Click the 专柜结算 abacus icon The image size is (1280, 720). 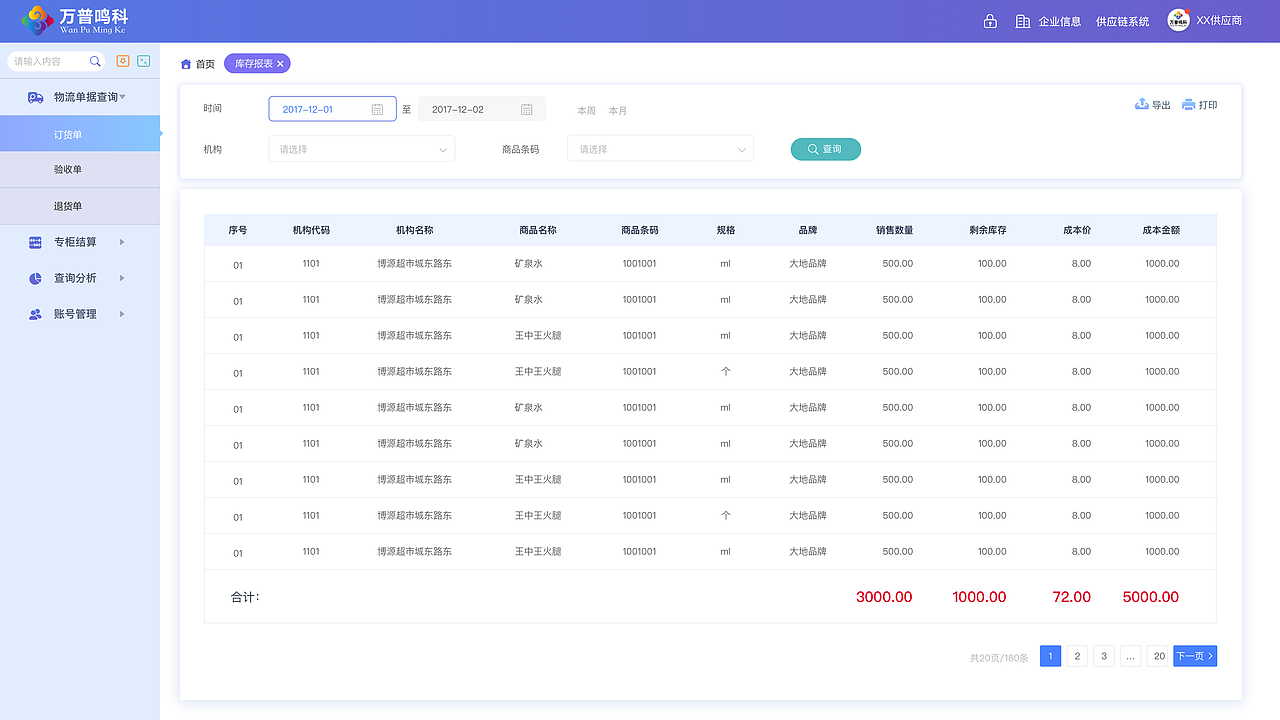coord(35,242)
